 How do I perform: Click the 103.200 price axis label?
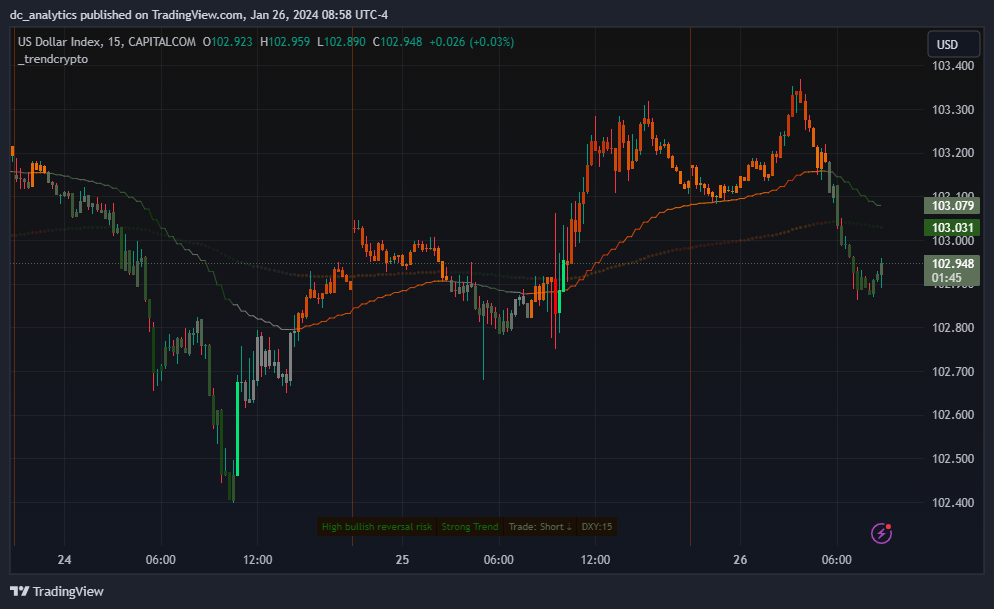pyautogui.click(x=953, y=153)
